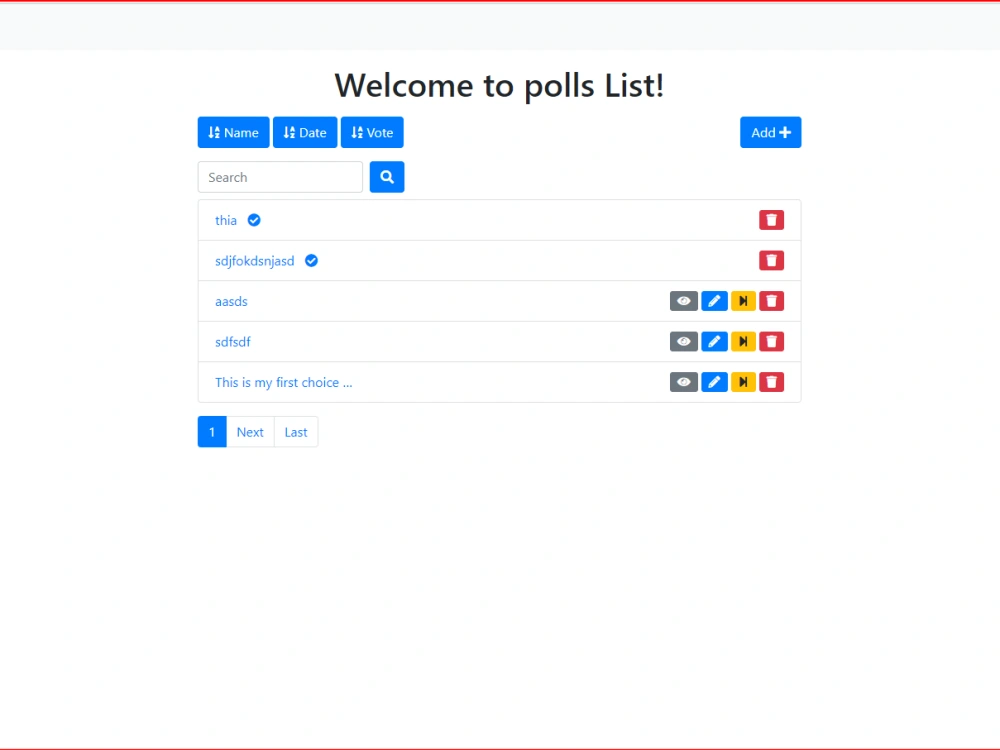The image size is (1000, 750).
Task: Jump to the Last page
Action: pyautogui.click(x=296, y=432)
